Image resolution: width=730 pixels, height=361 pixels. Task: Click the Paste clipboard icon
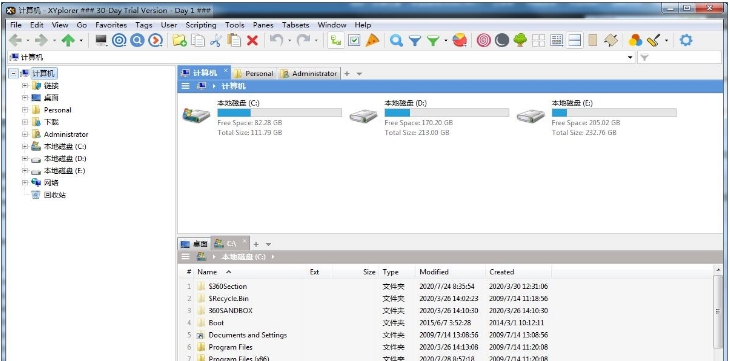pos(234,41)
